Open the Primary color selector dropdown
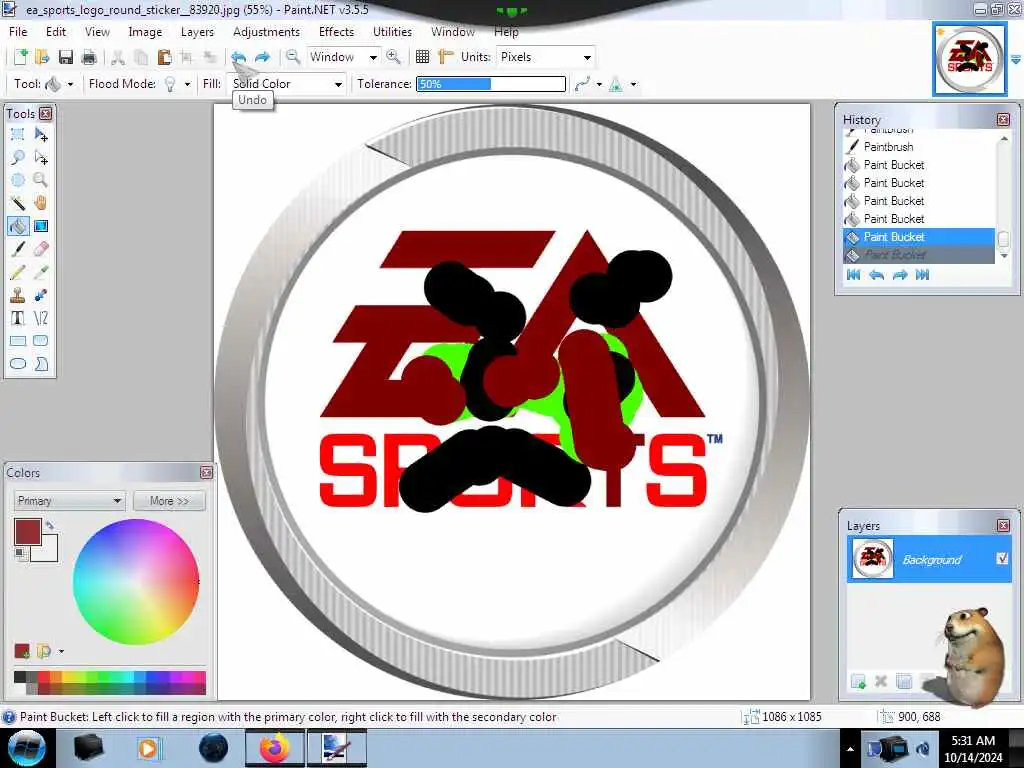1024x768 pixels. [69, 501]
